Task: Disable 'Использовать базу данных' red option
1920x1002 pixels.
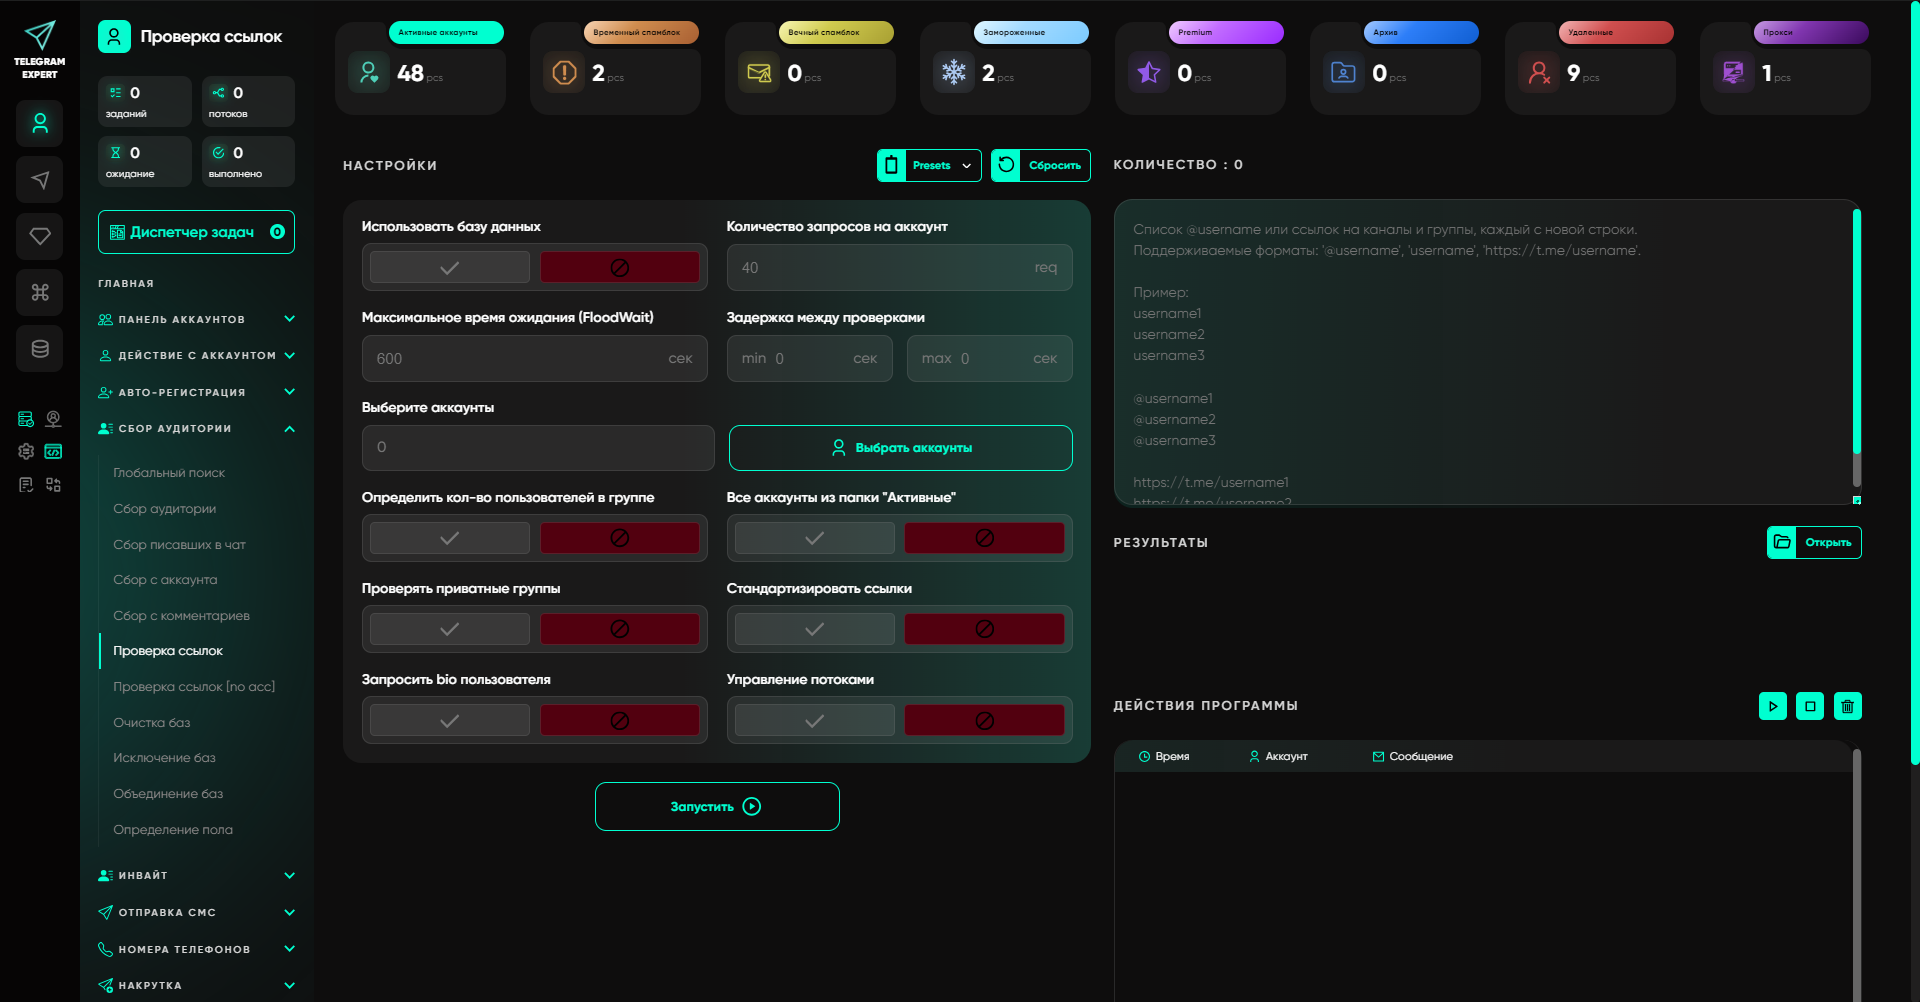Action: tap(620, 267)
